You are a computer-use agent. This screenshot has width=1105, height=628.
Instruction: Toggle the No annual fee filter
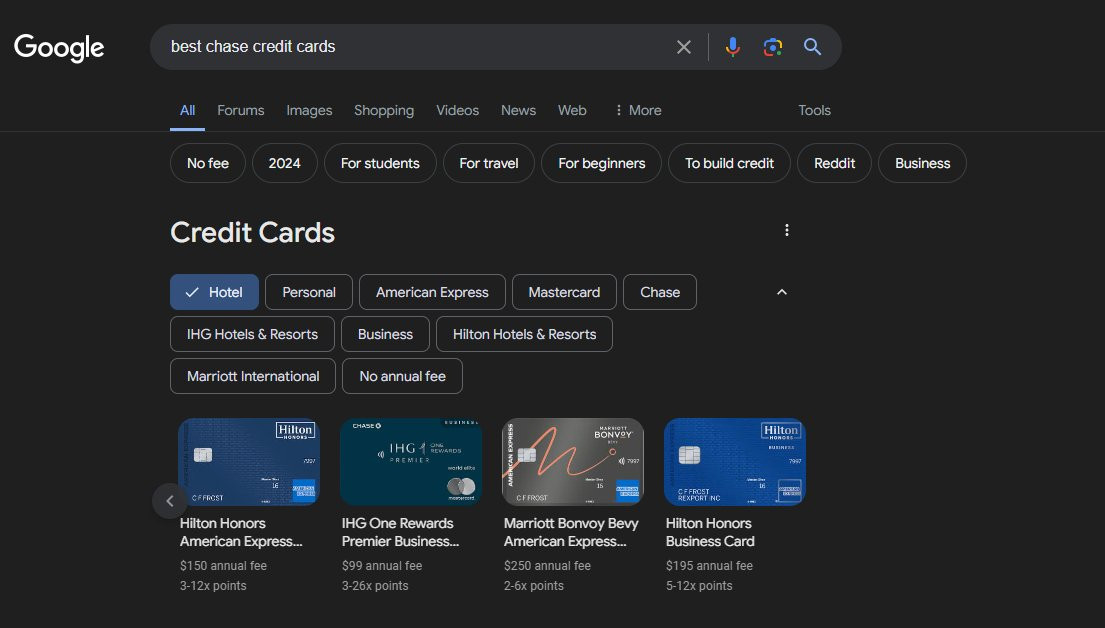(402, 376)
